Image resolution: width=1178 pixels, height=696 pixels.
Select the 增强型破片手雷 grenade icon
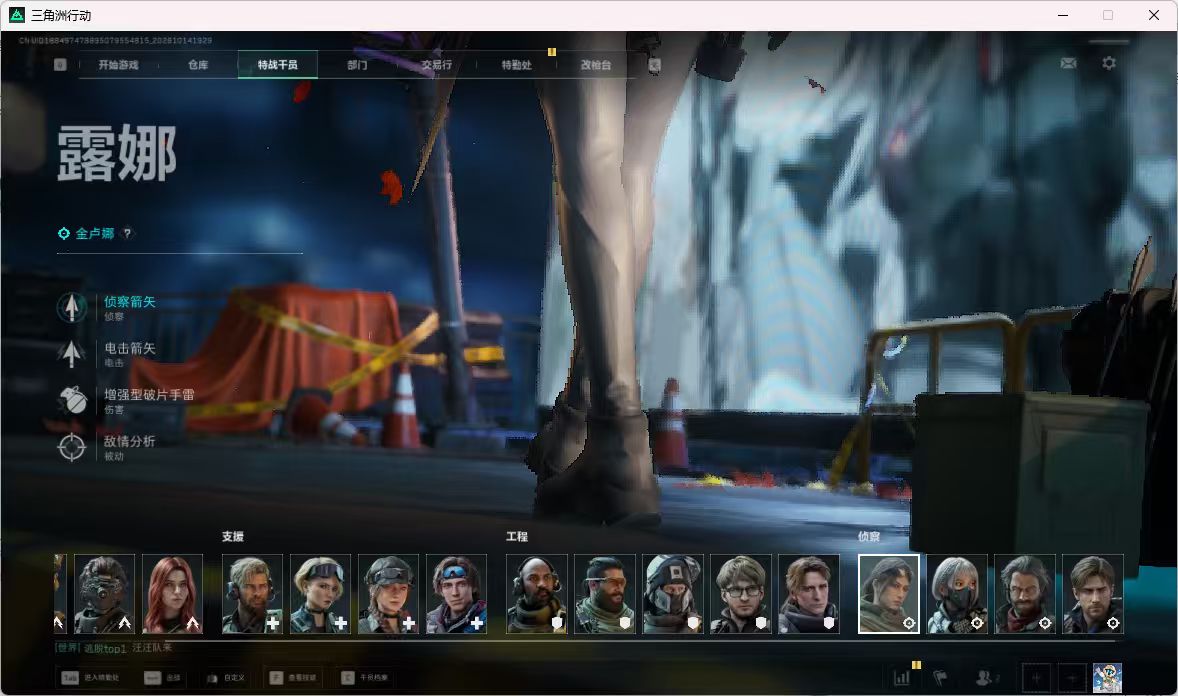[x=72, y=401]
